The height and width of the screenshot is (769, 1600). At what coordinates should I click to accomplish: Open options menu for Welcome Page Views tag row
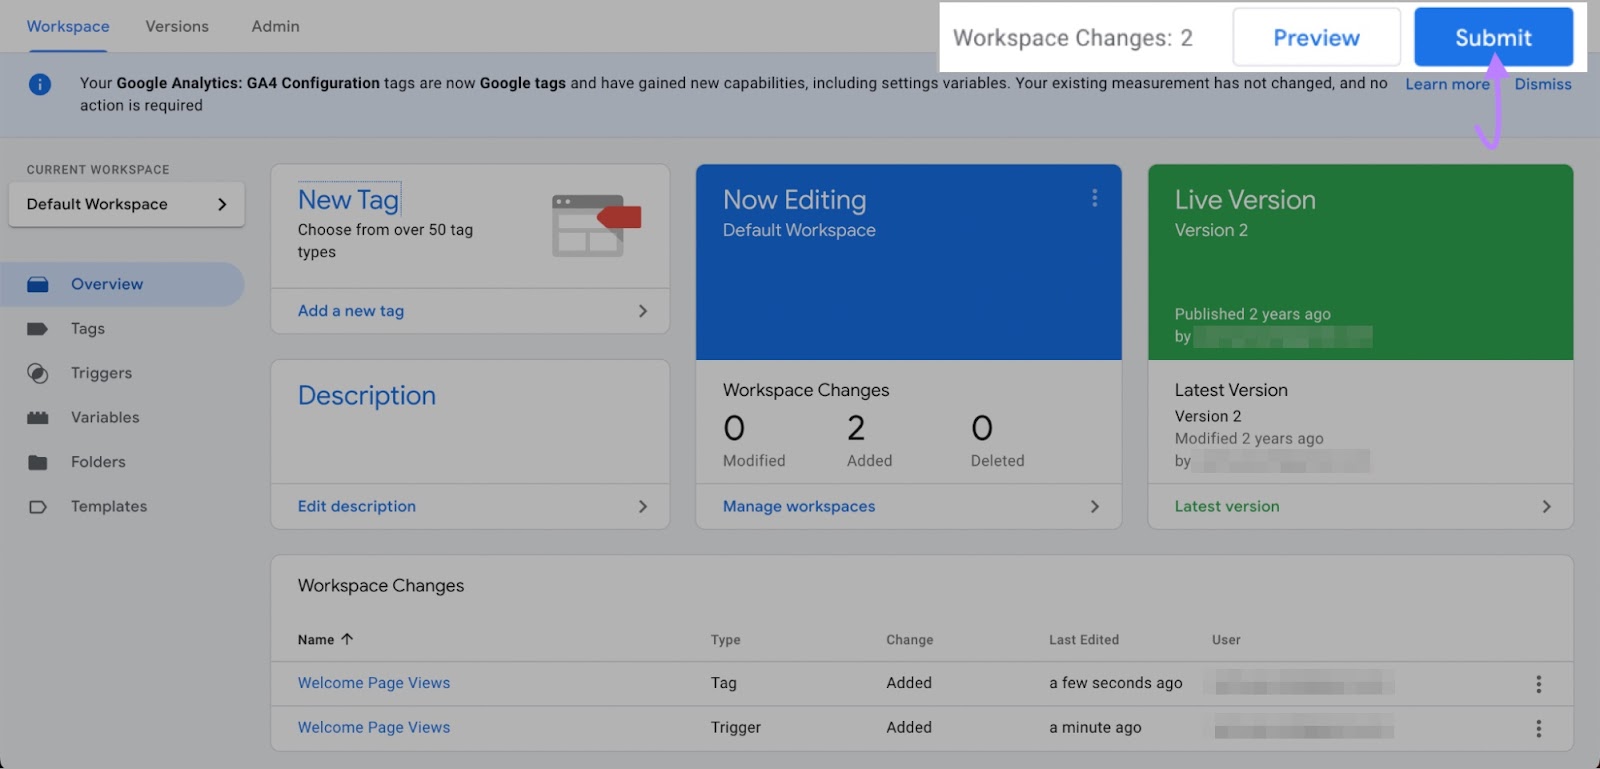coord(1538,684)
